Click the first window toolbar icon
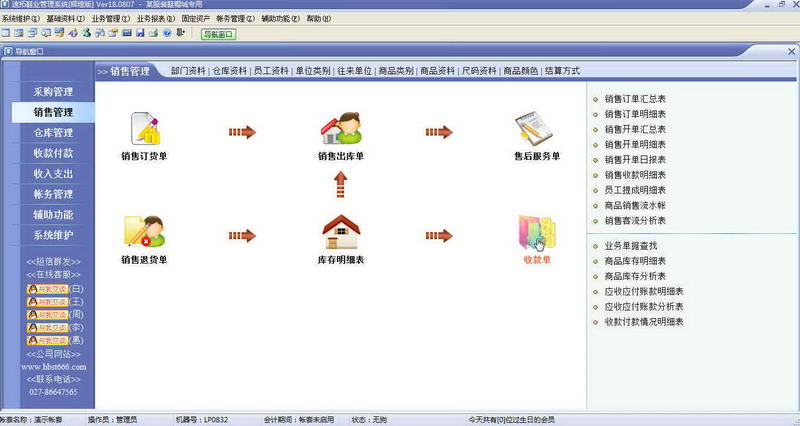Image resolution: width=800 pixels, height=426 pixels. pyautogui.click(x=6, y=33)
